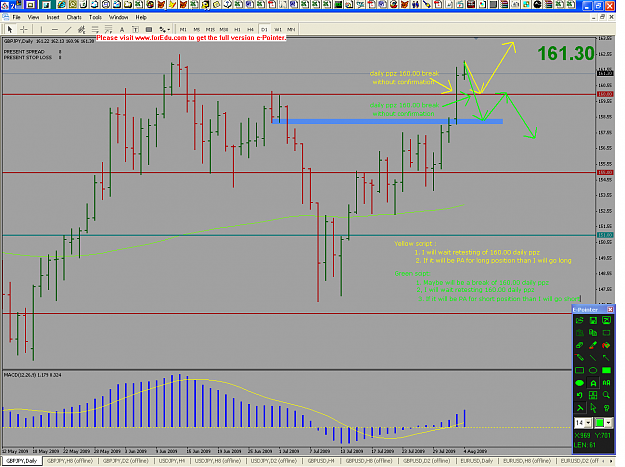Select e-Pointer text 'A' tool
This screenshot has width=625, height=467.
(593, 383)
